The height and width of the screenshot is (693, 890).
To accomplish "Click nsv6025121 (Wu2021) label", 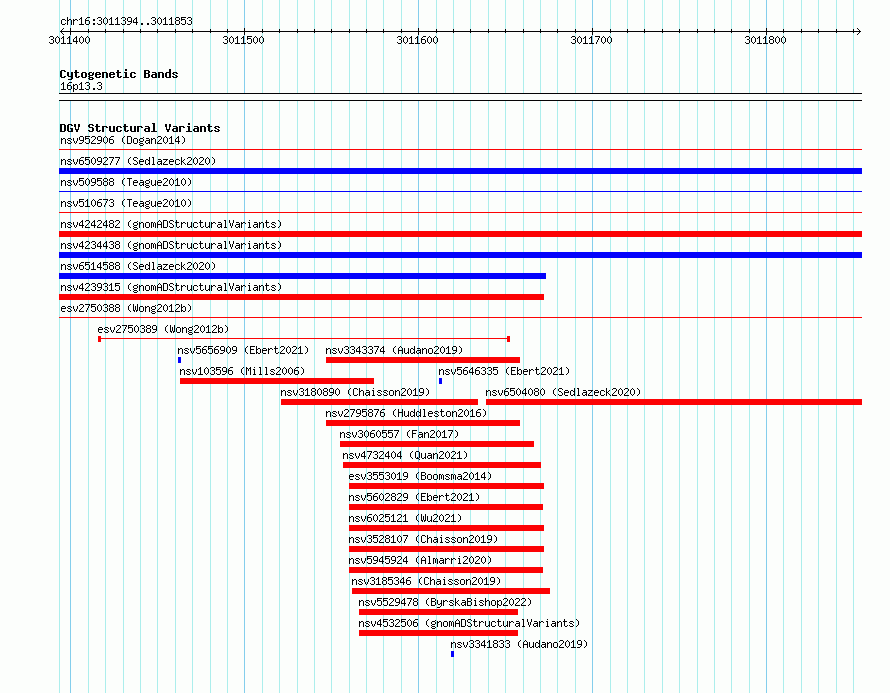I will pos(405,518).
